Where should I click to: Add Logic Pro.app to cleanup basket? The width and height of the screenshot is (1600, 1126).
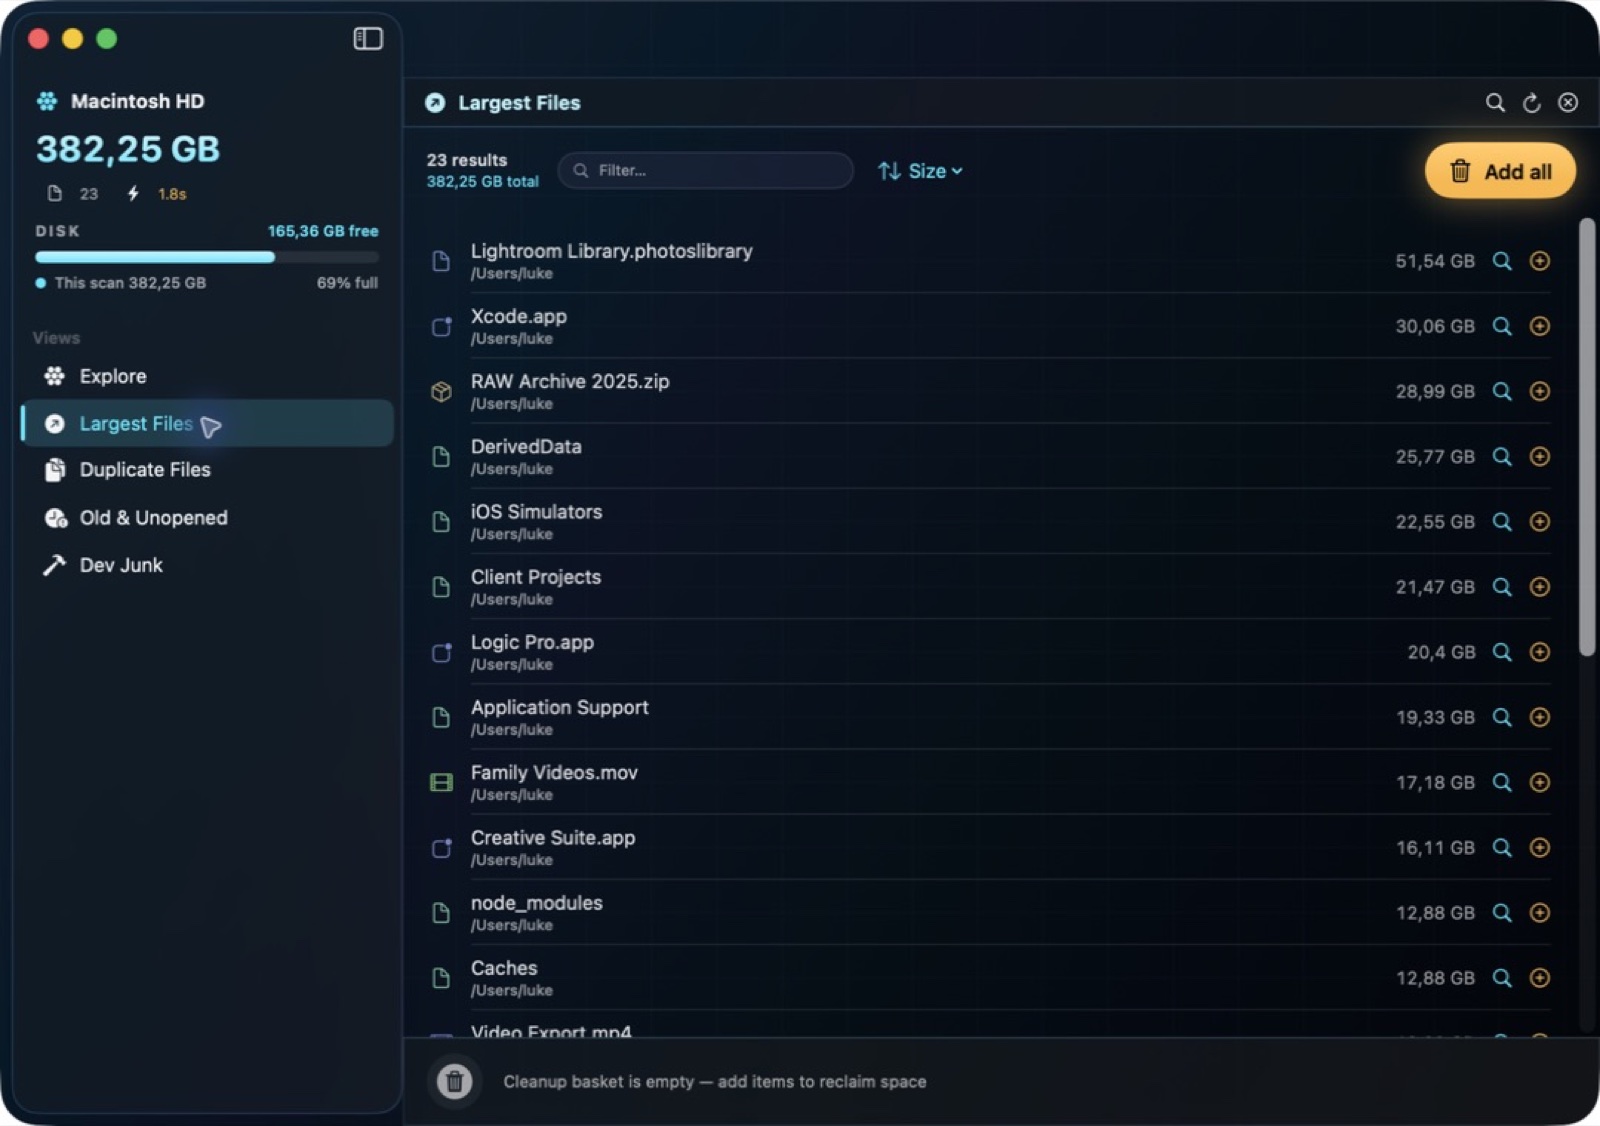(x=1540, y=652)
